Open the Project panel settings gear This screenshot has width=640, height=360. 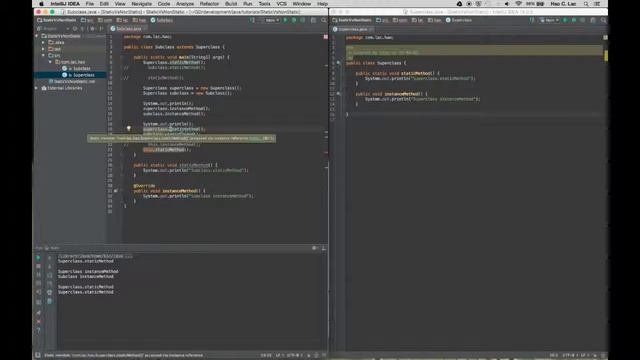(x=92, y=29)
